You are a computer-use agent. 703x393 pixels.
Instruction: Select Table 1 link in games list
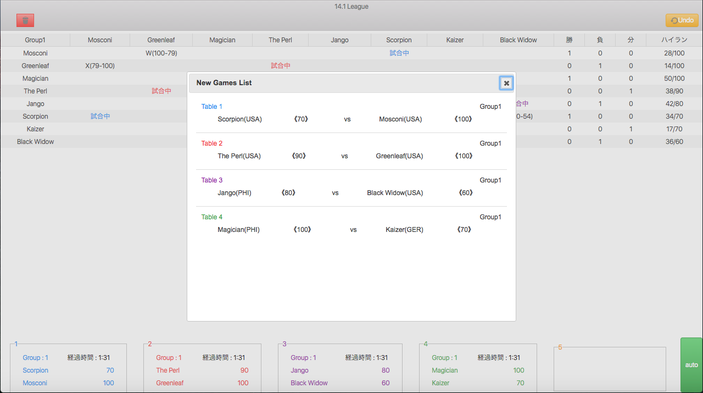(x=212, y=107)
